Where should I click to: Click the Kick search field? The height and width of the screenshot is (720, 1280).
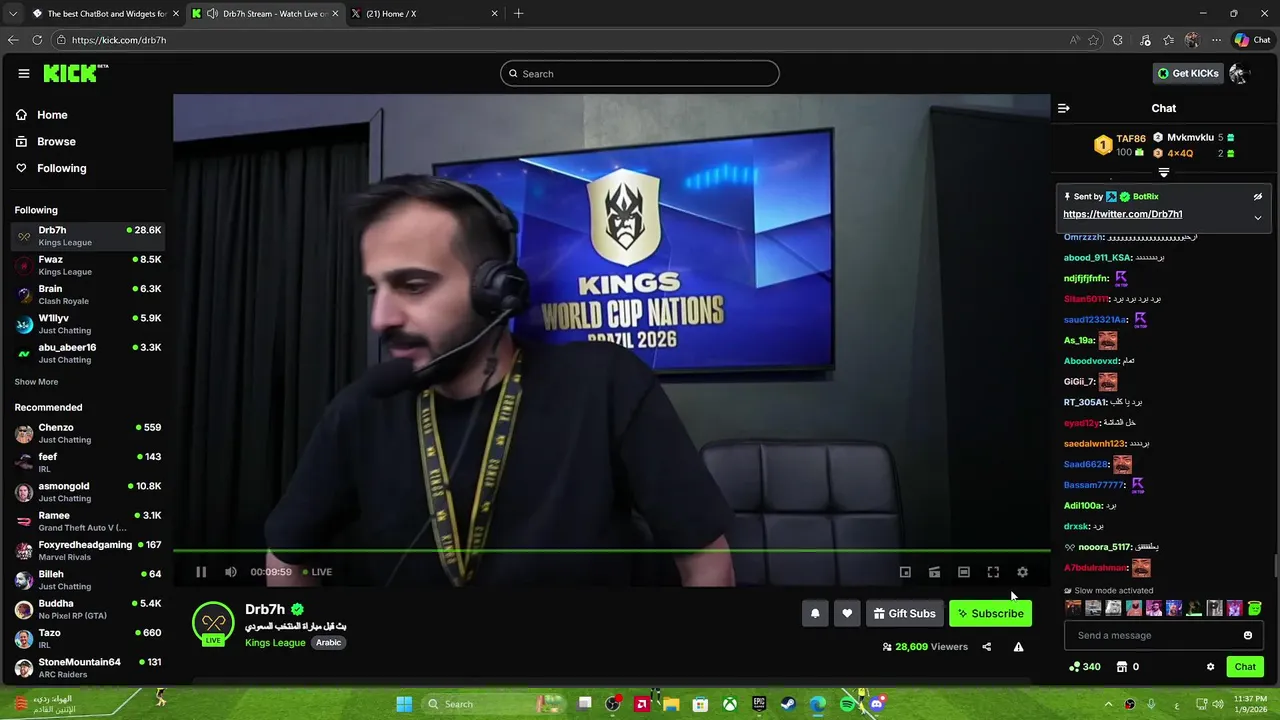[640, 73]
